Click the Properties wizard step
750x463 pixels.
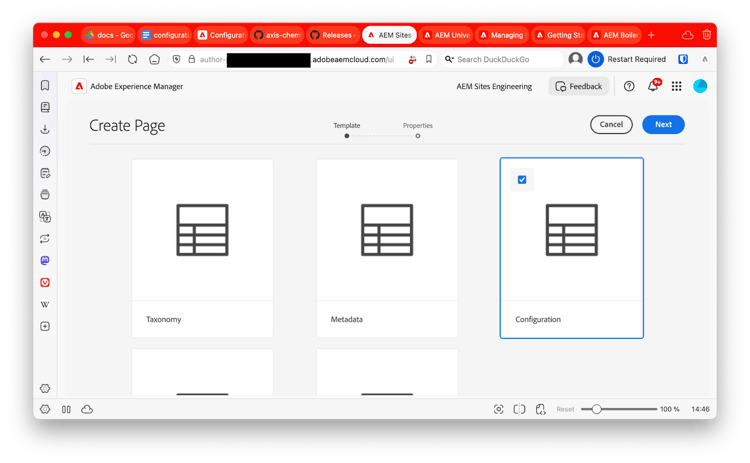point(418,130)
